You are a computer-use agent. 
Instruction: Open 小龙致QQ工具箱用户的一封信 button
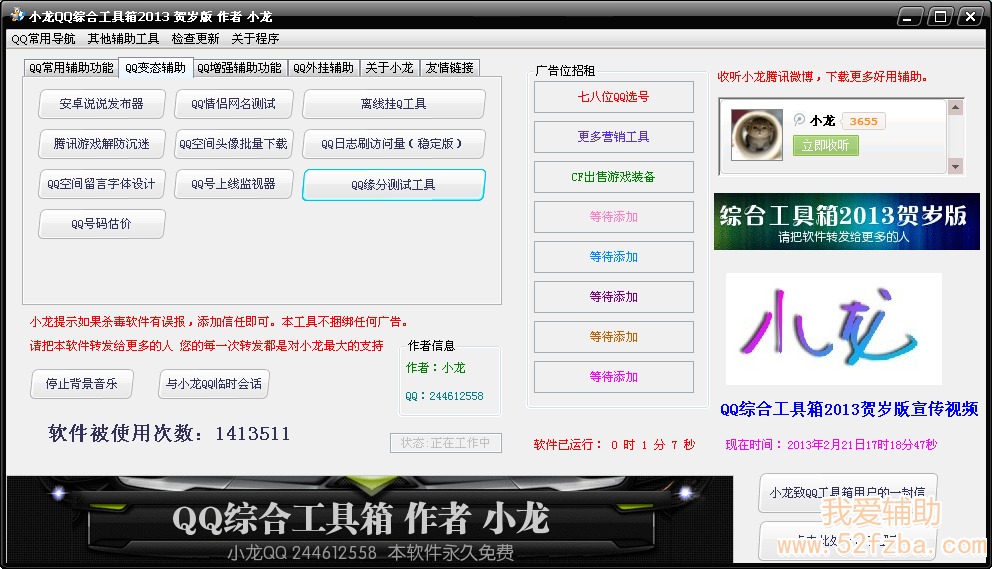tap(848, 492)
